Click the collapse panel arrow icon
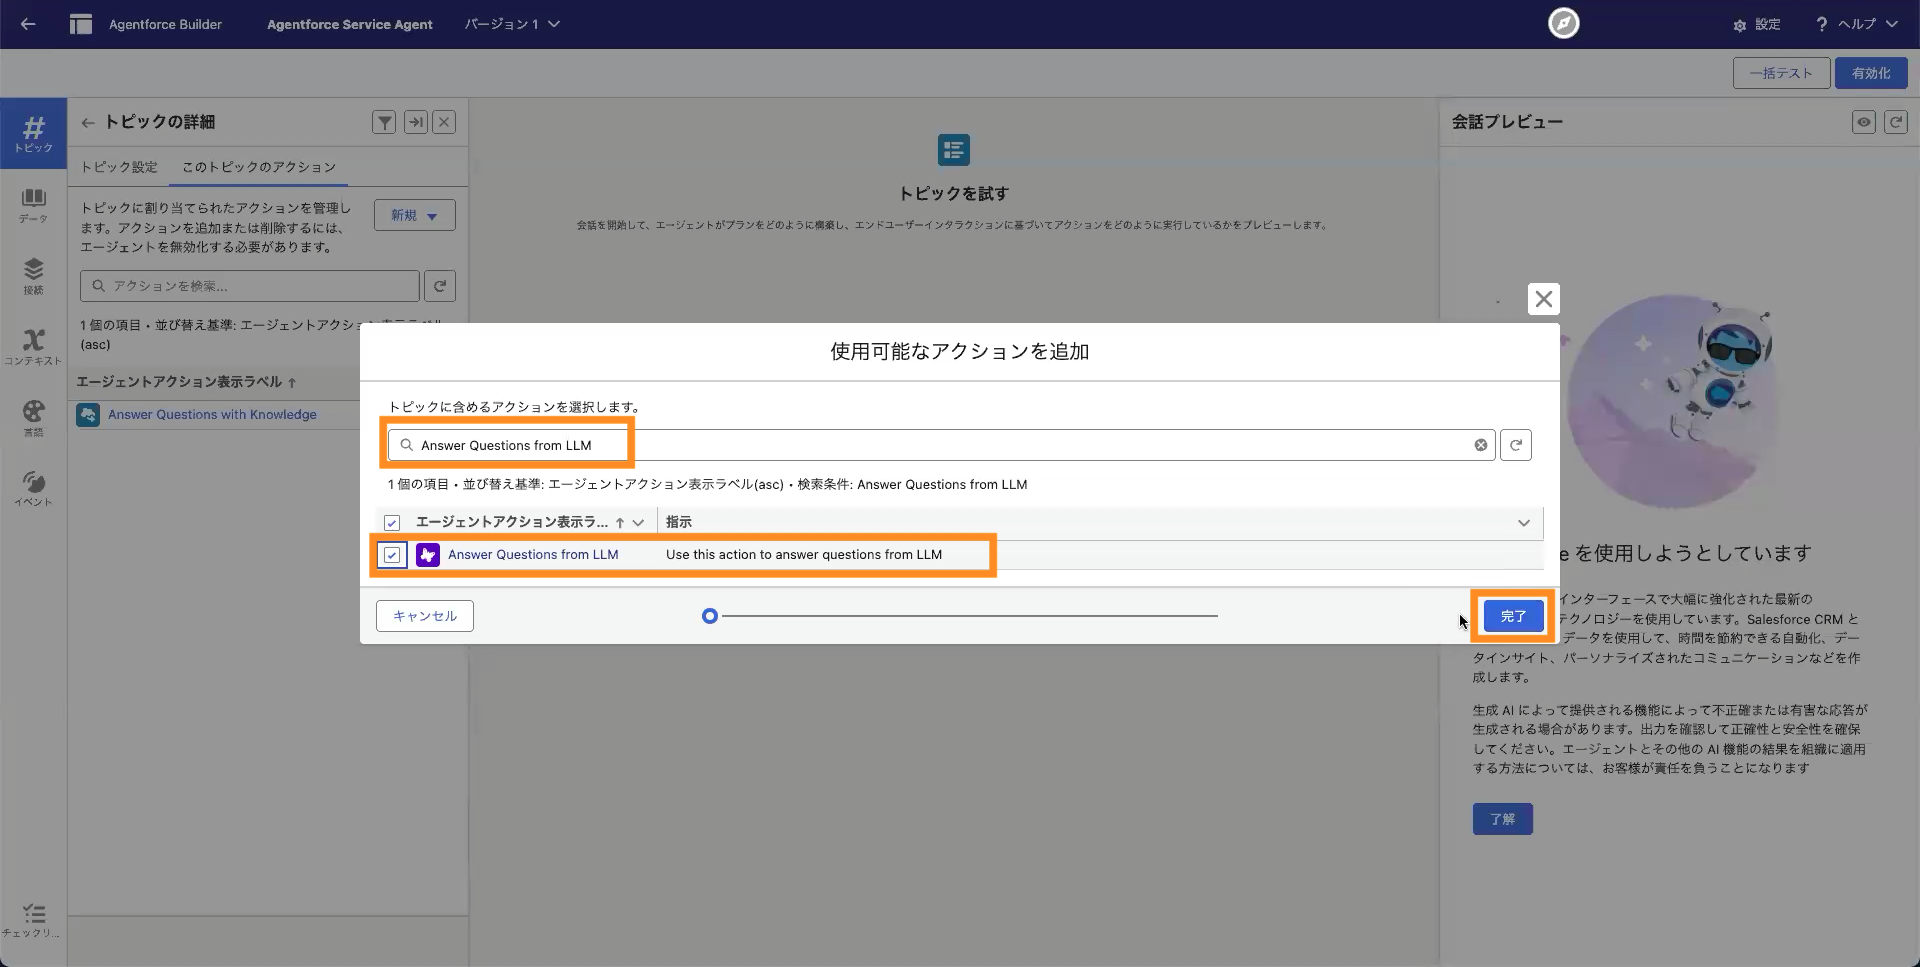This screenshot has width=1920, height=967. coord(416,122)
